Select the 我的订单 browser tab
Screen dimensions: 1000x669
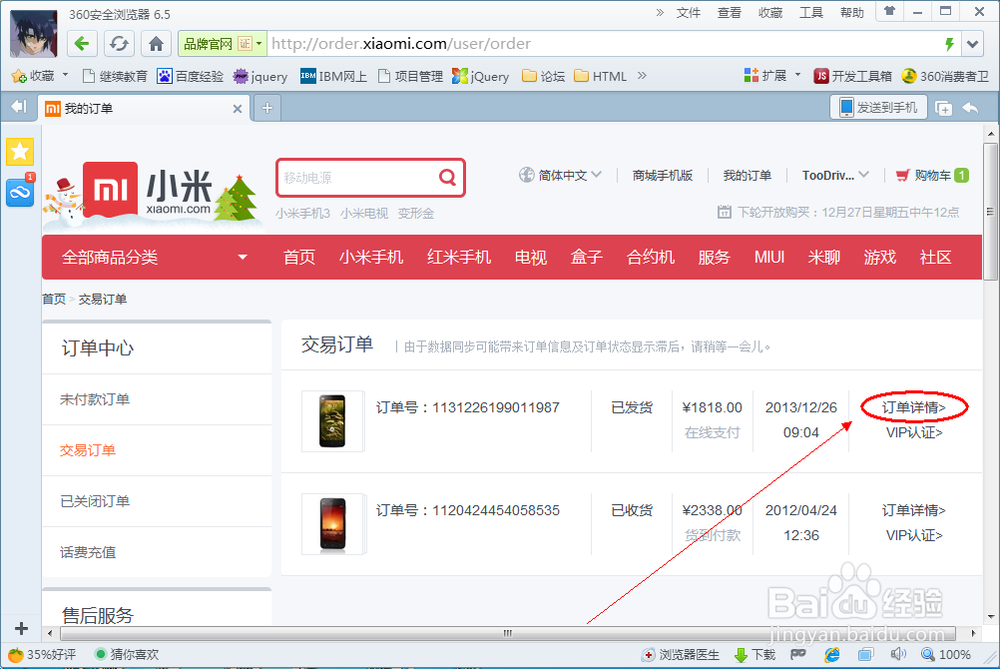(143, 108)
